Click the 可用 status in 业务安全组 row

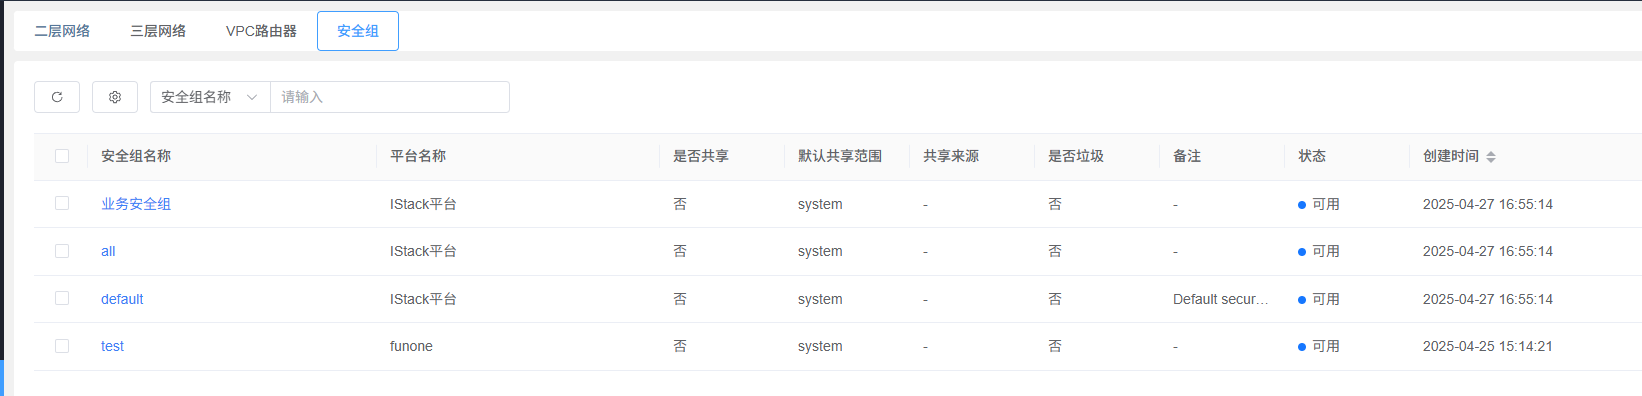pyautogui.click(x=1319, y=204)
